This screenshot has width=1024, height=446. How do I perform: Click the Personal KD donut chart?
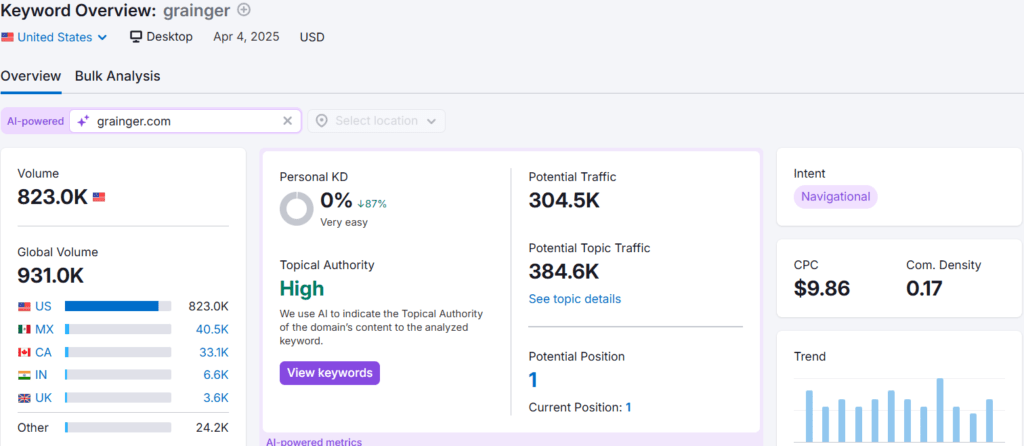296,209
